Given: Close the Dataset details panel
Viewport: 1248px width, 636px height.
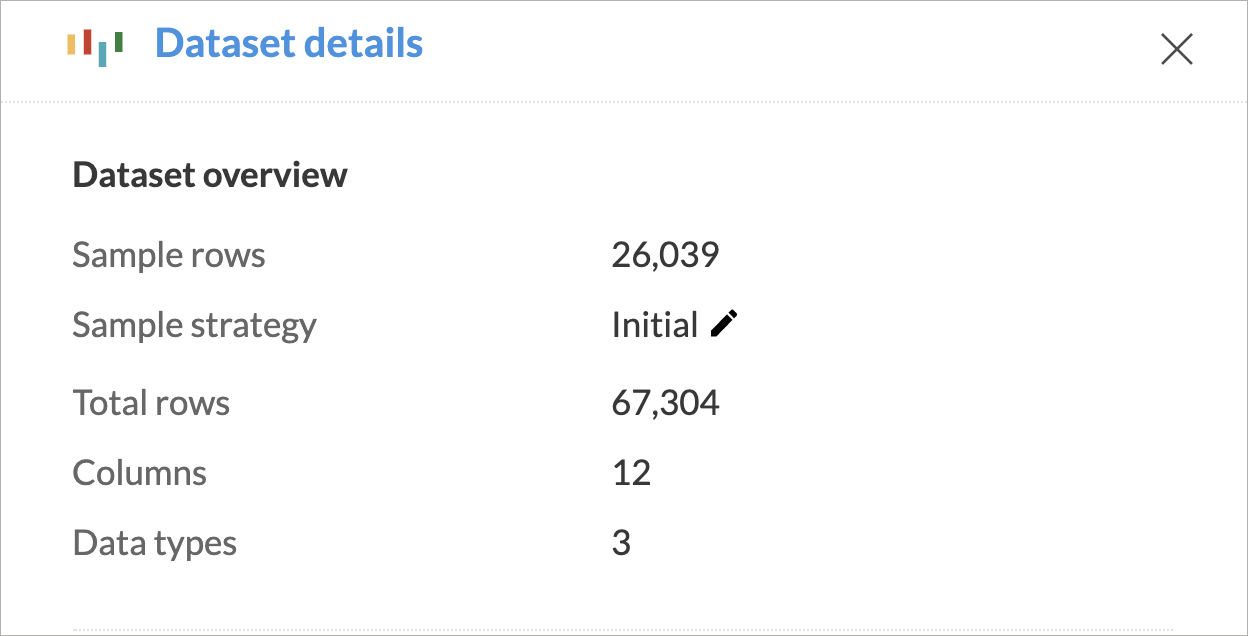Looking at the screenshot, I should pyautogui.click(x=1176, y=49).
